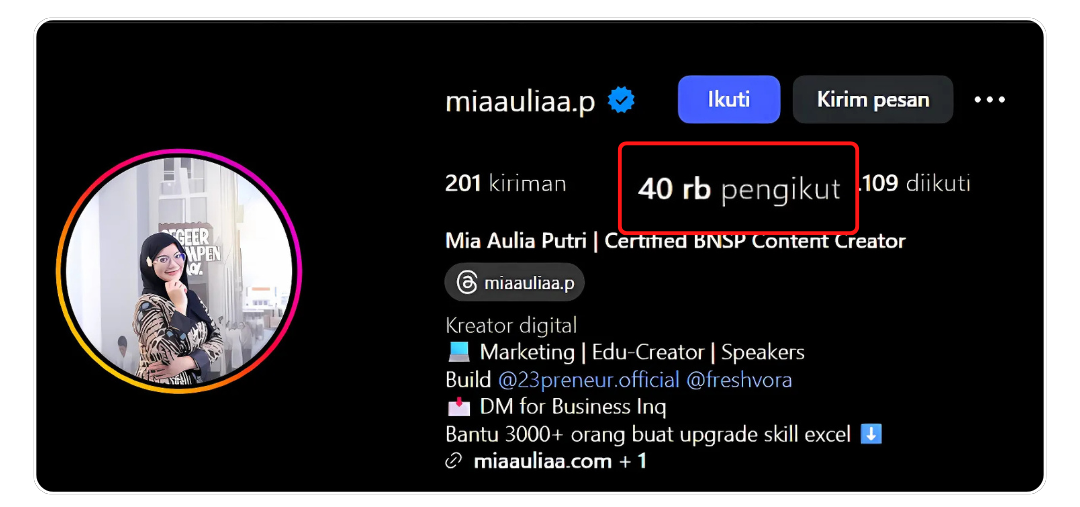The height and width of the screenshot is (507, 1080).
Task: Open the miaauliaa.com website link
Action: click(543, 462)
